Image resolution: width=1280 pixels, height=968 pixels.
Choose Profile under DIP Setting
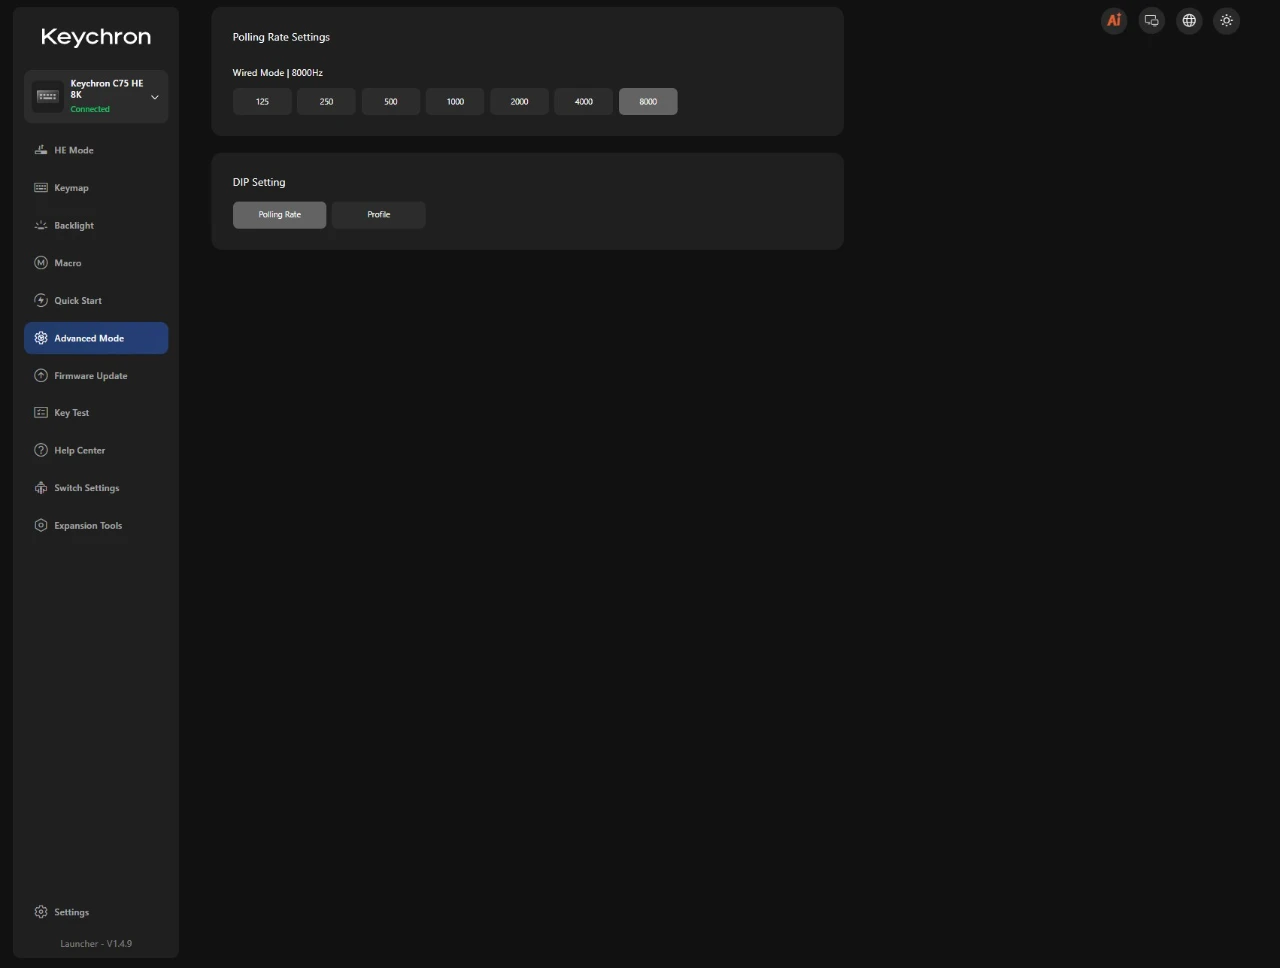379,215
